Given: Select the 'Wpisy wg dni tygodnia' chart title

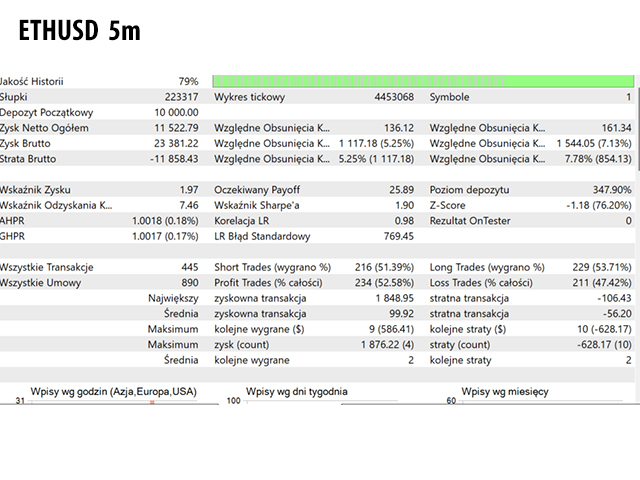Looking at the screenshot, I should click(x=297, y=392).
